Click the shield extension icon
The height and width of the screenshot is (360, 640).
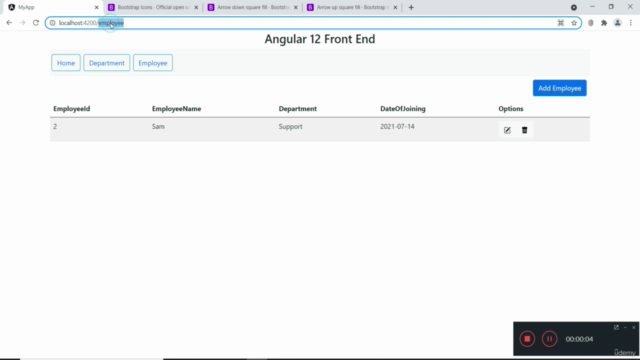(x=591, y=23)
